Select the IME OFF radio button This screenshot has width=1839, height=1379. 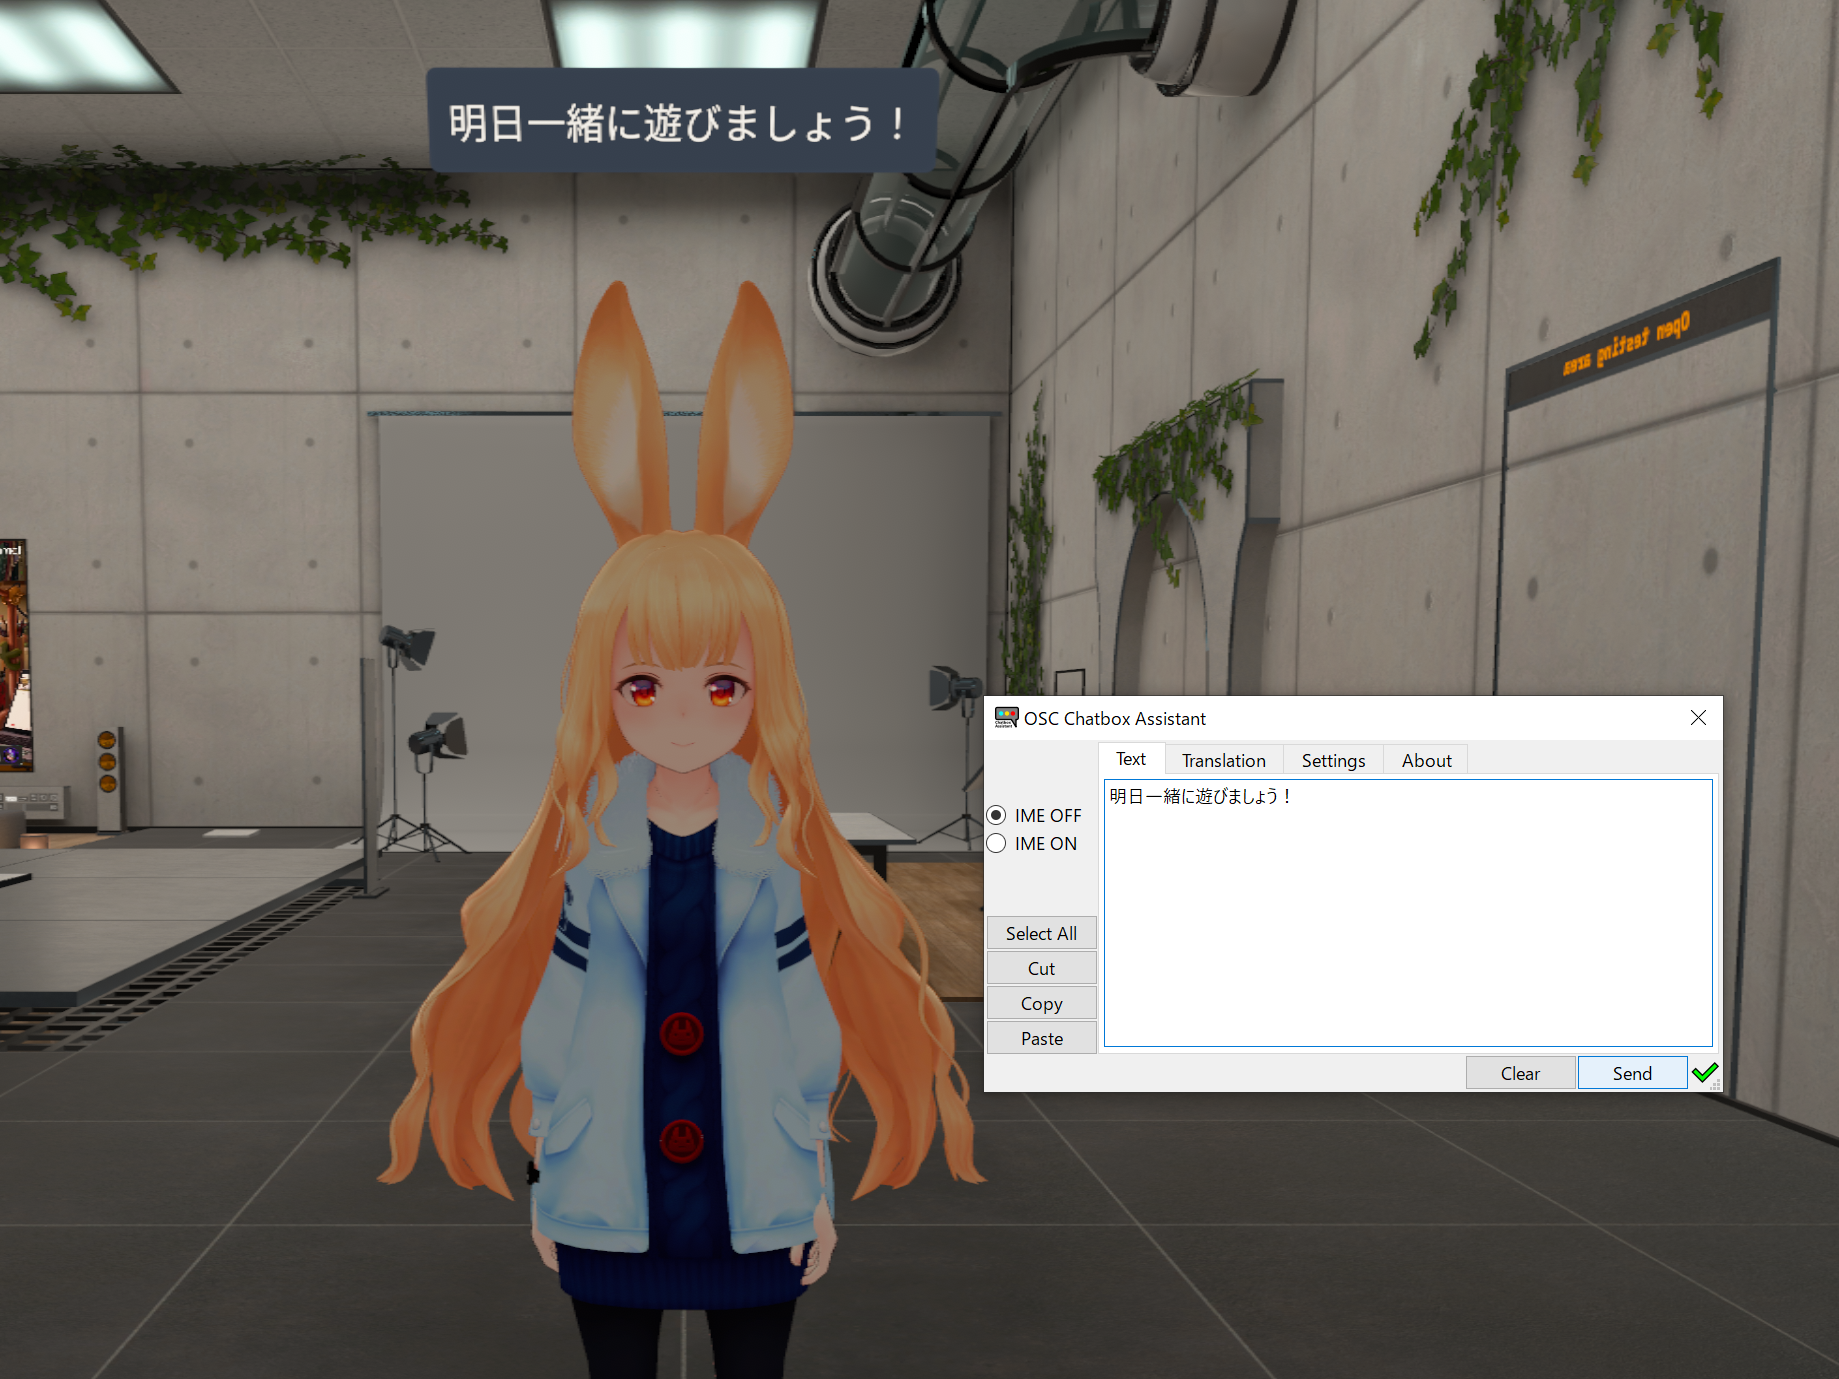(996, 815)
